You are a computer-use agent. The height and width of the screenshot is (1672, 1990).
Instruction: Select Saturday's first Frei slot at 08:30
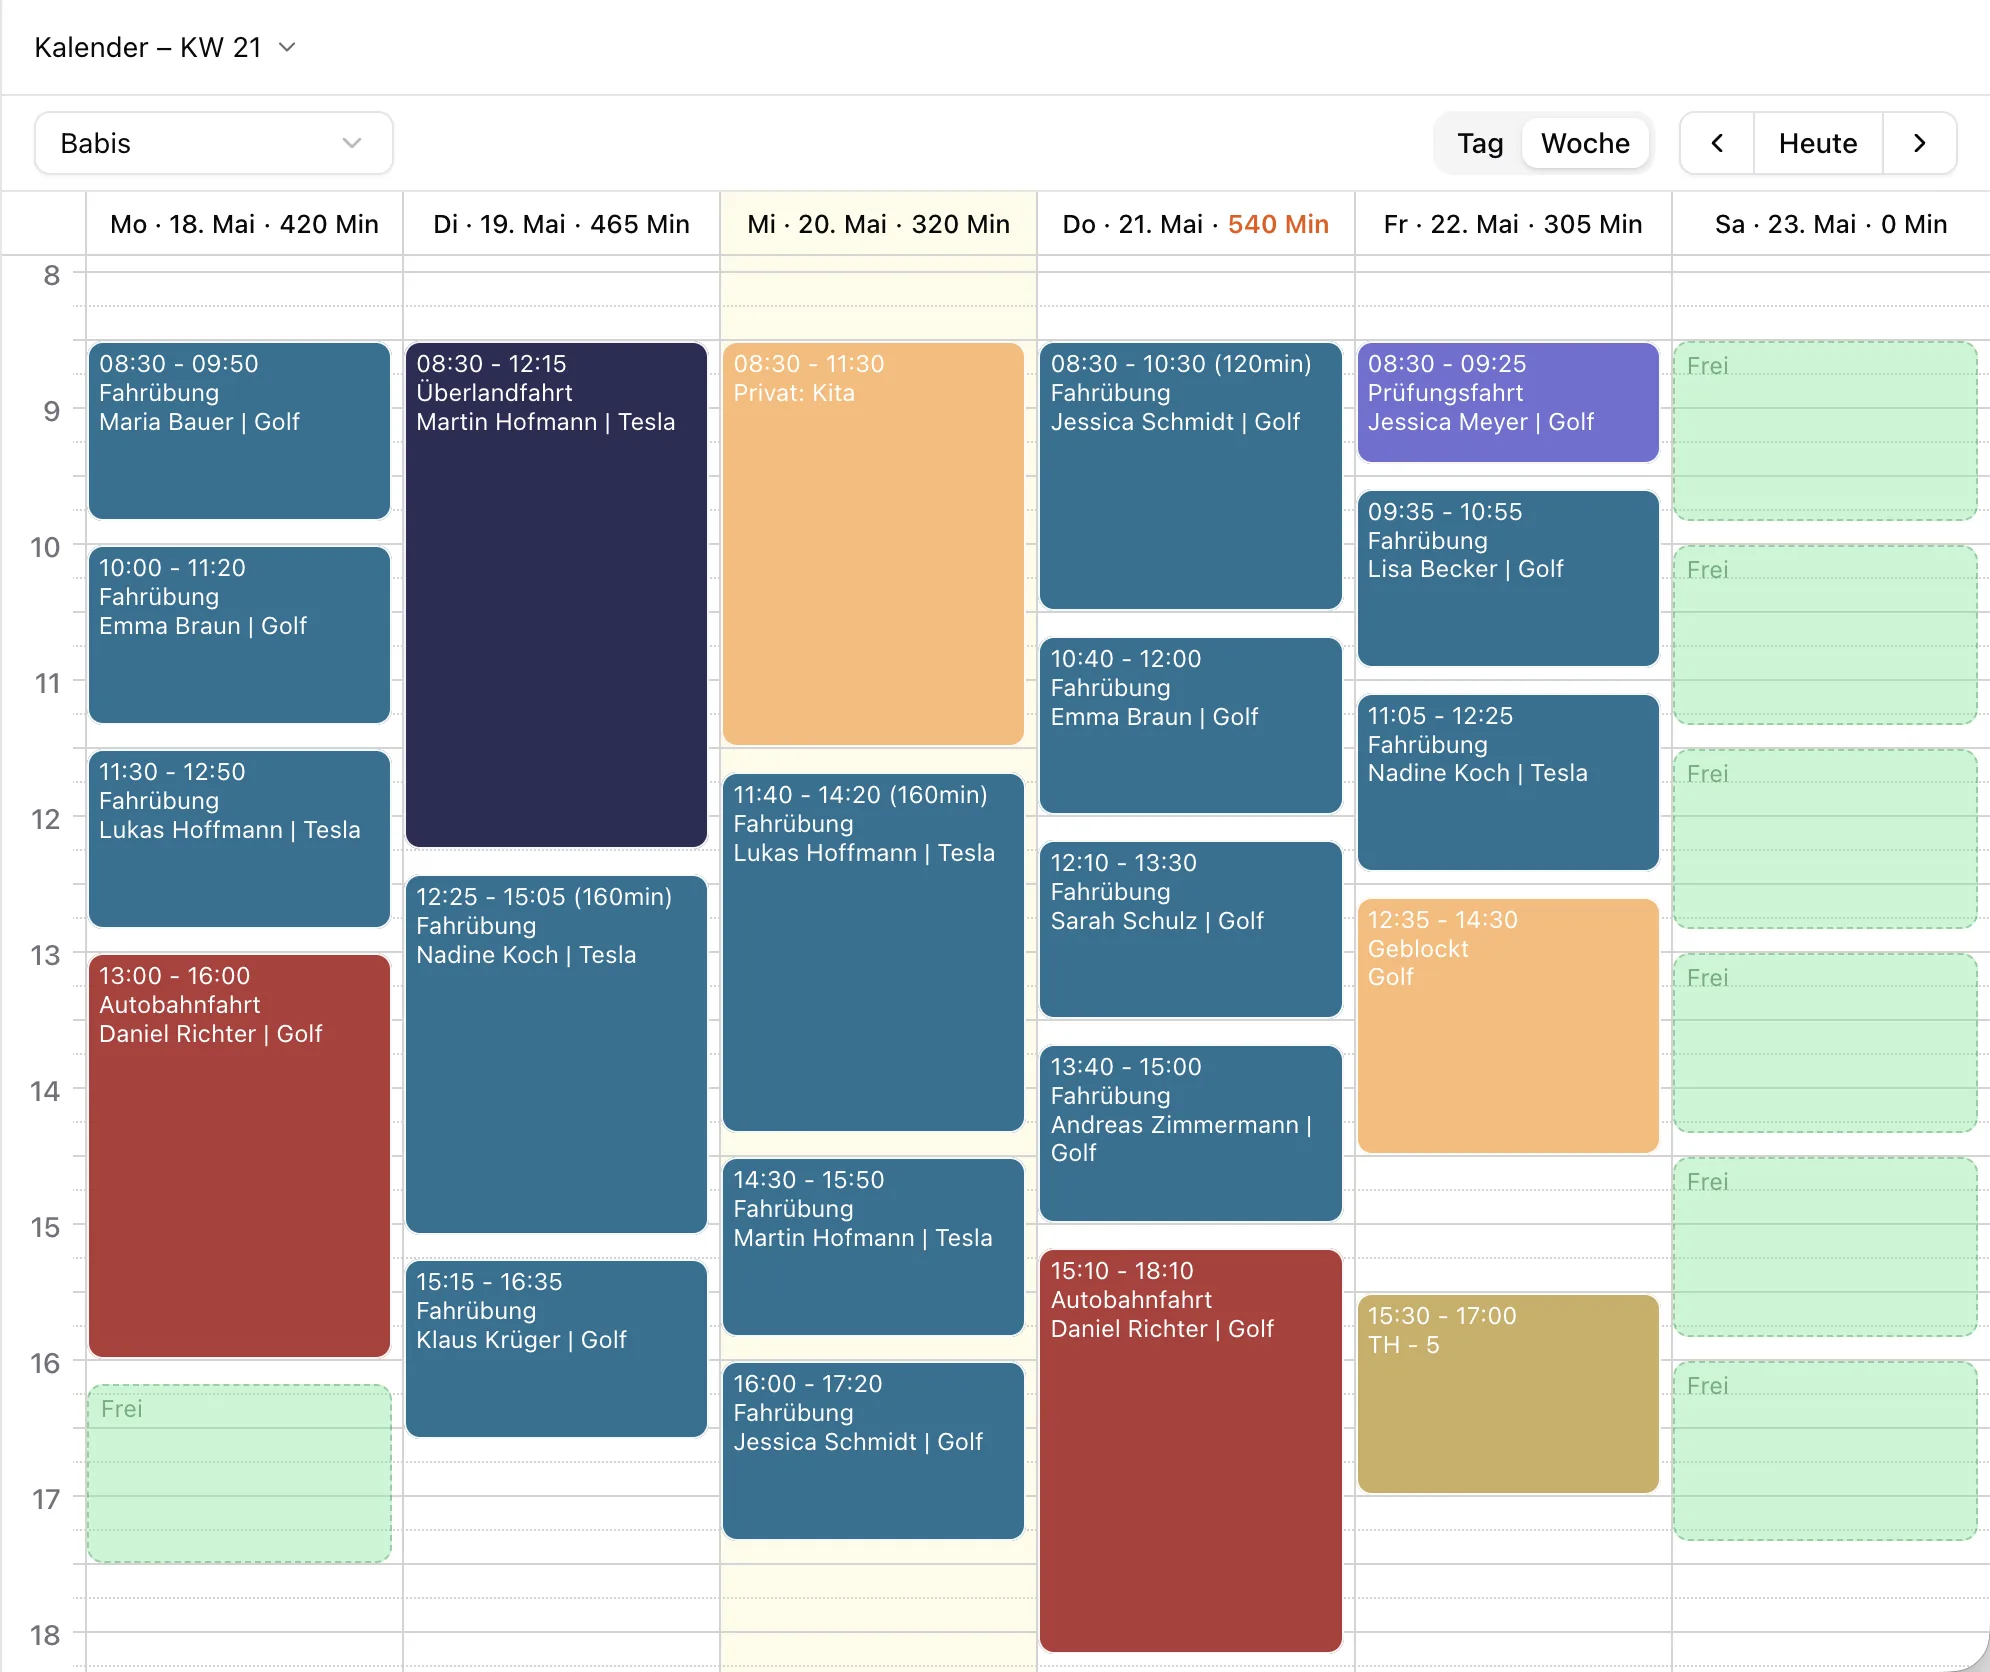pyautogui.click(x=1825, y=431)
